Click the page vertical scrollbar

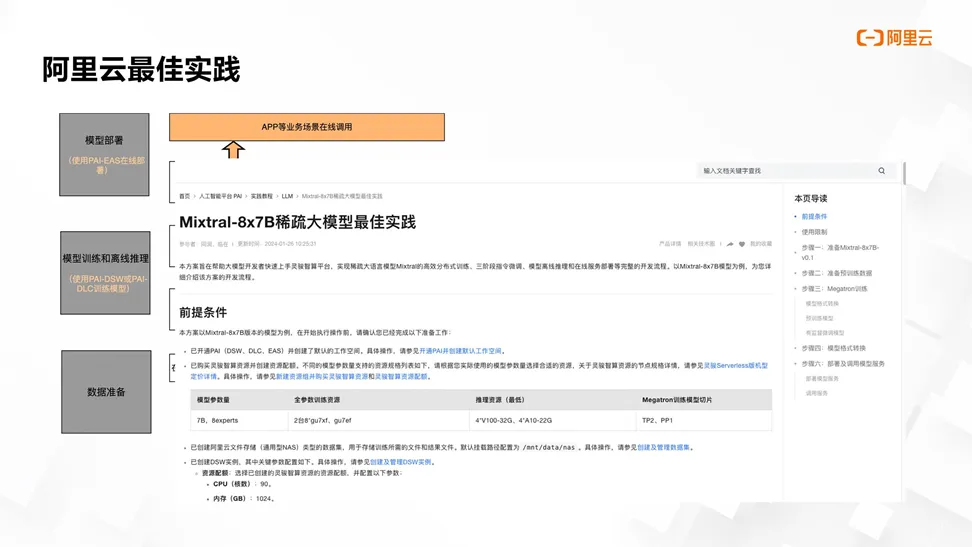click(904, 173)
